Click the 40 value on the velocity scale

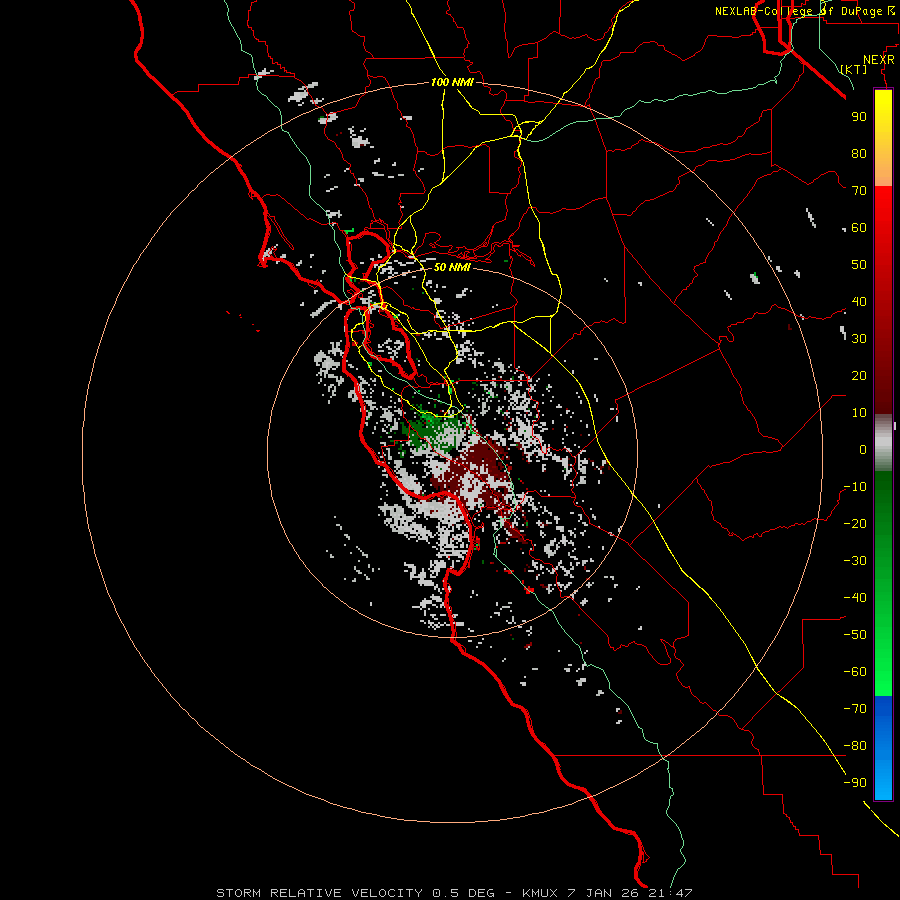(x=859, y=301)
